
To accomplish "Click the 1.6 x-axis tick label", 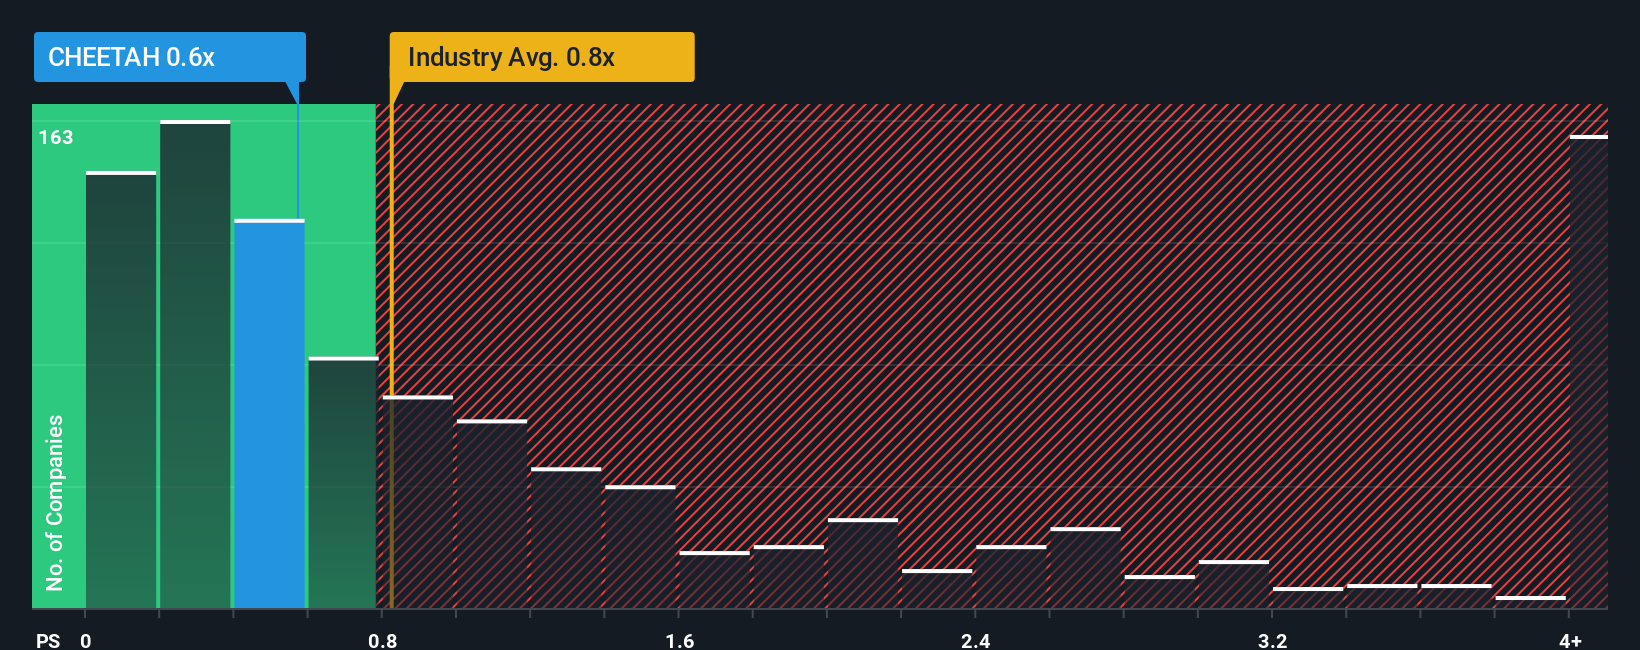I will 679,640.
